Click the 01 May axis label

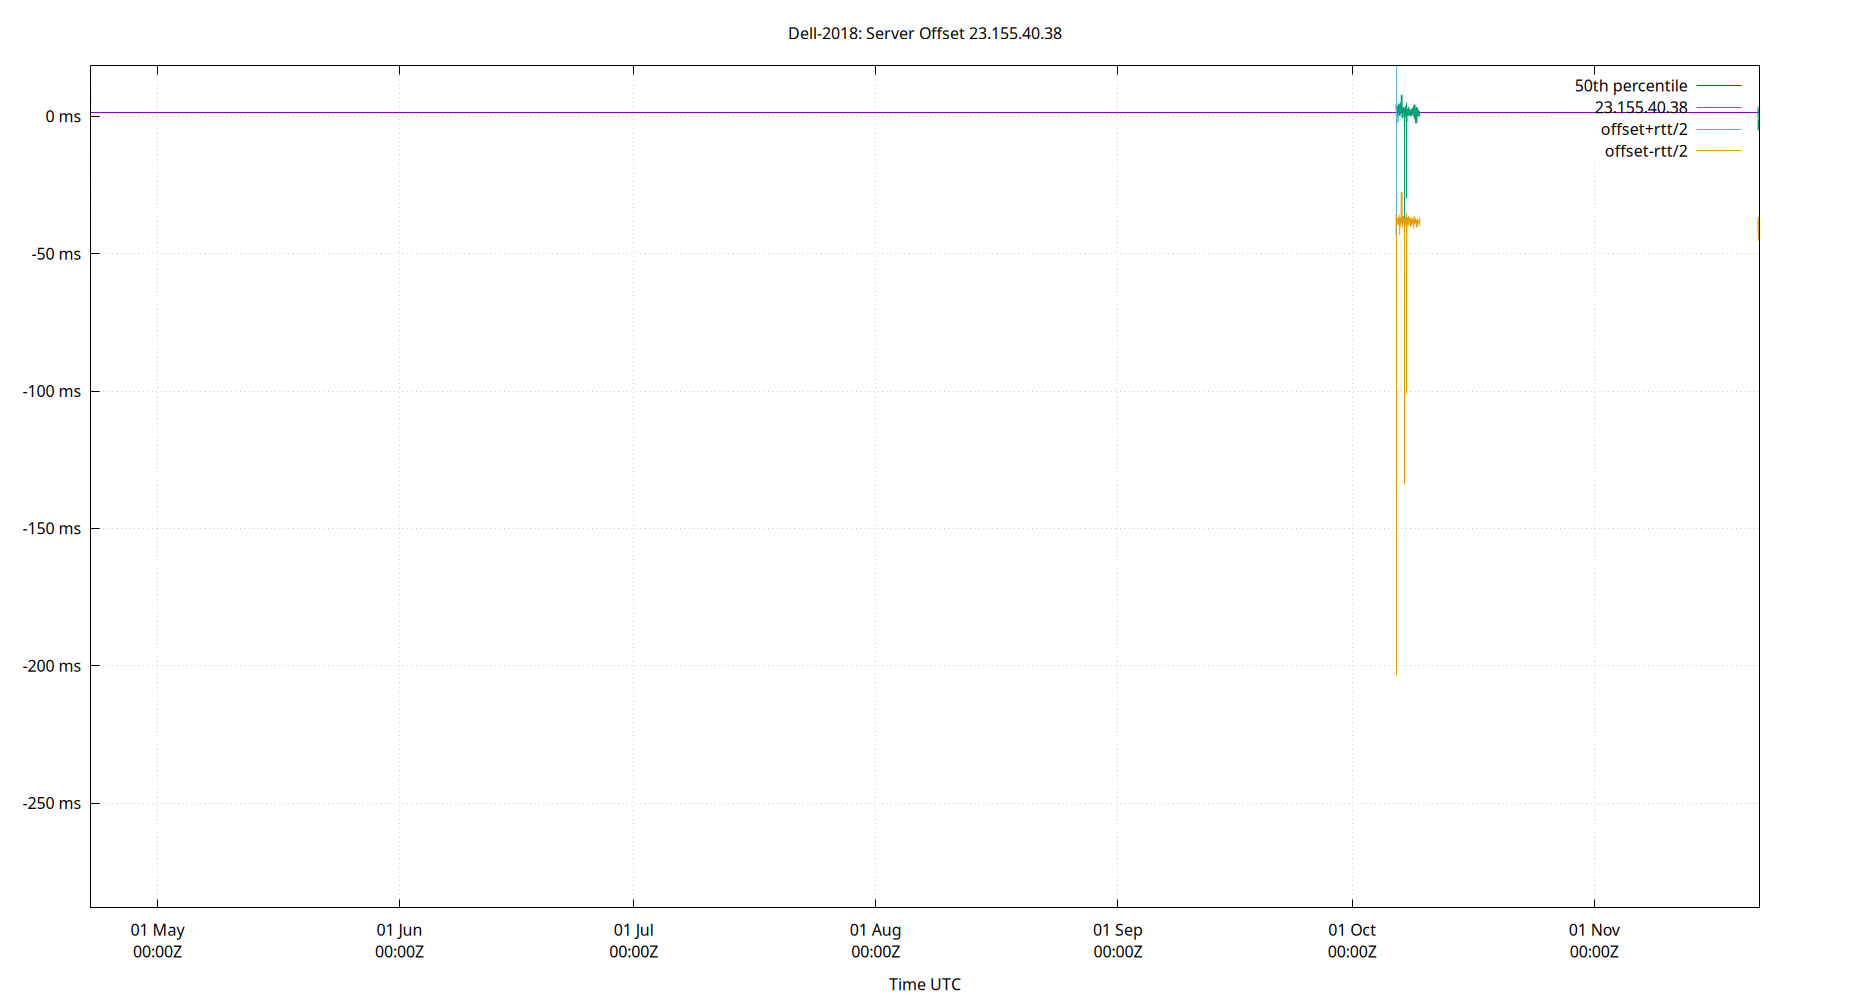157,930
